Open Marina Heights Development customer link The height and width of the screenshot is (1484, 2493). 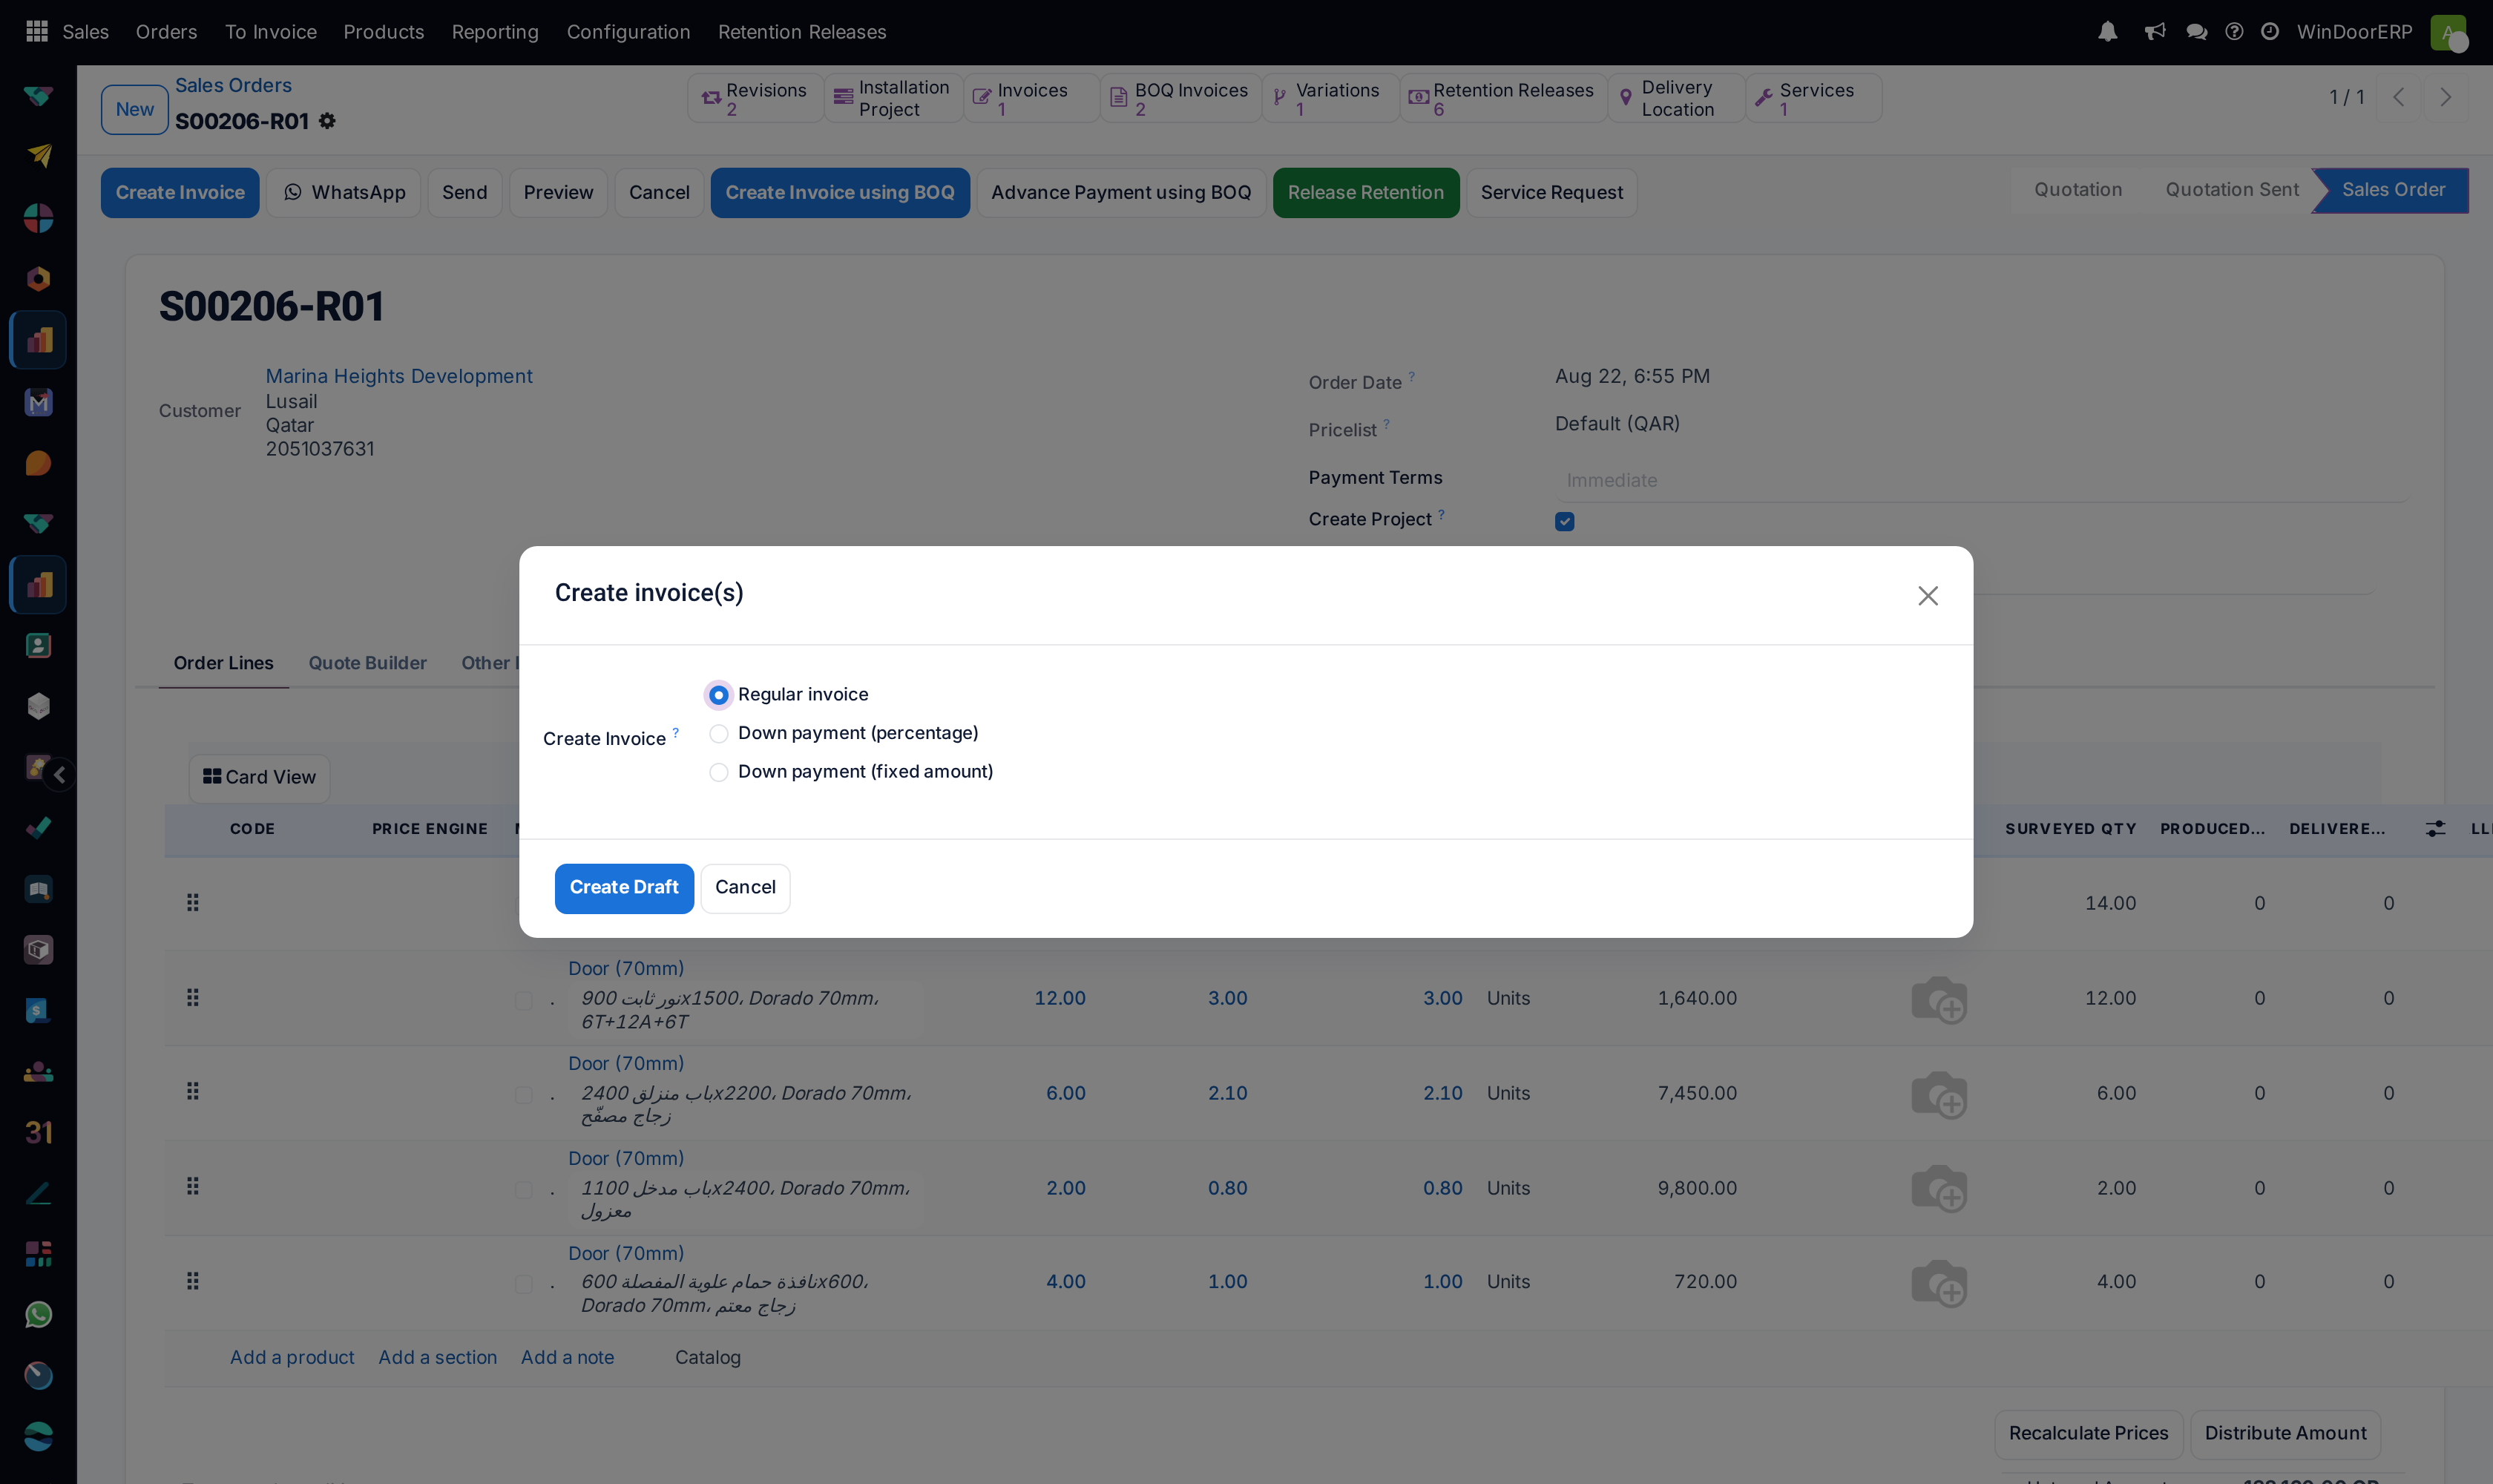pyautogui.click(x=398, y=376)
